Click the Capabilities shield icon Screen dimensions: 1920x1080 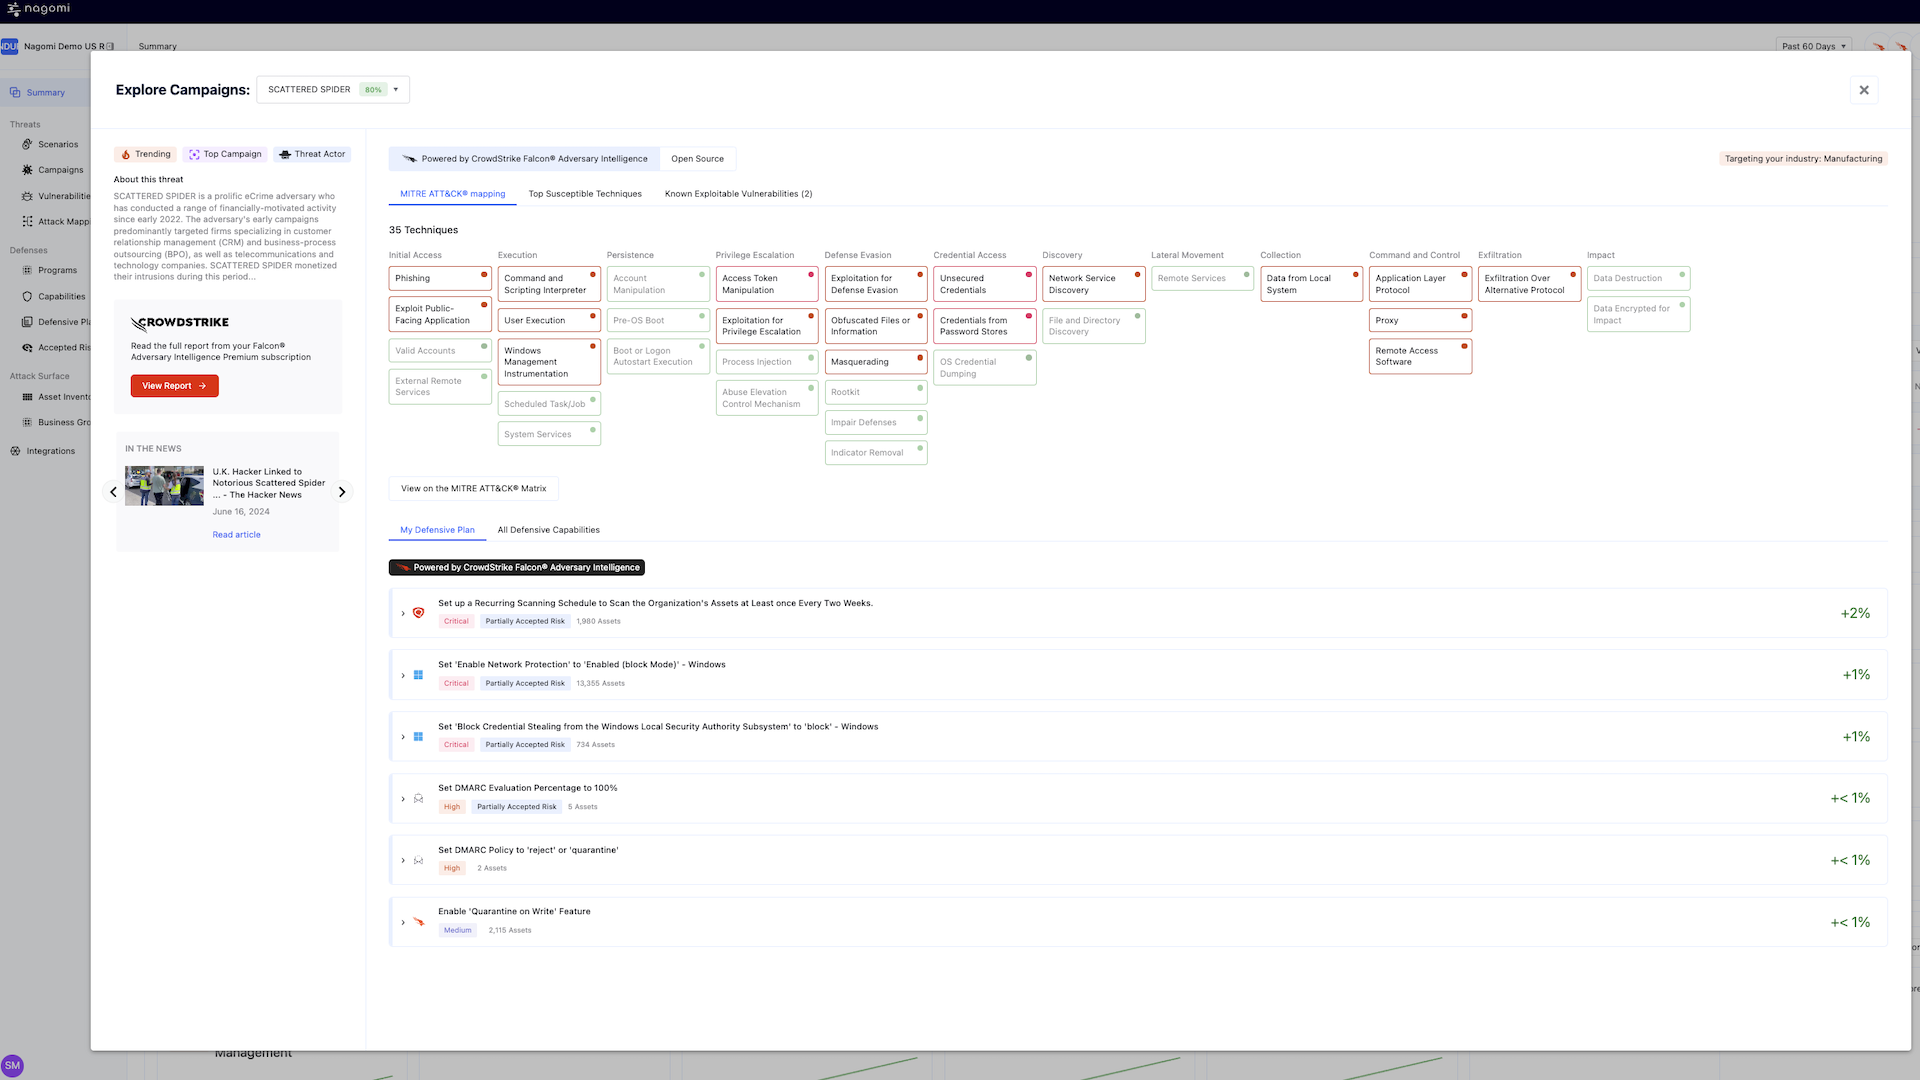[27, 296]
